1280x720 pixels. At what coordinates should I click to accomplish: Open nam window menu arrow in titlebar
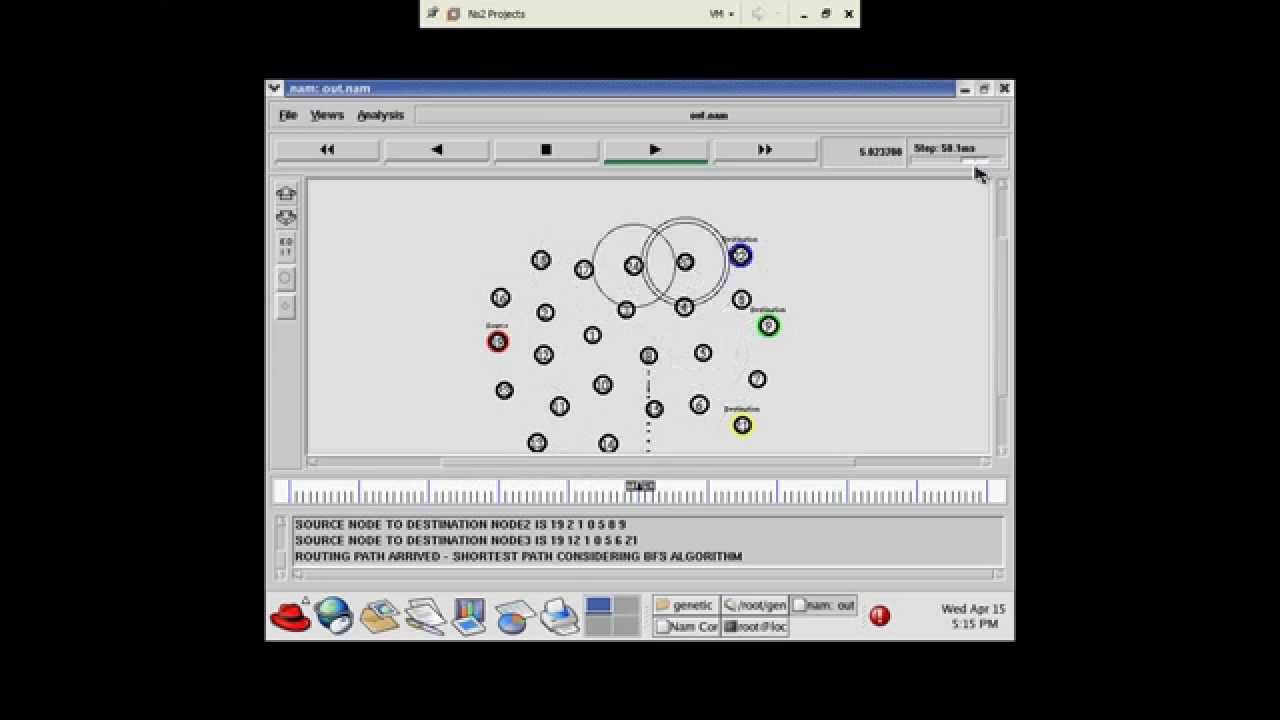tap(274, 89)
